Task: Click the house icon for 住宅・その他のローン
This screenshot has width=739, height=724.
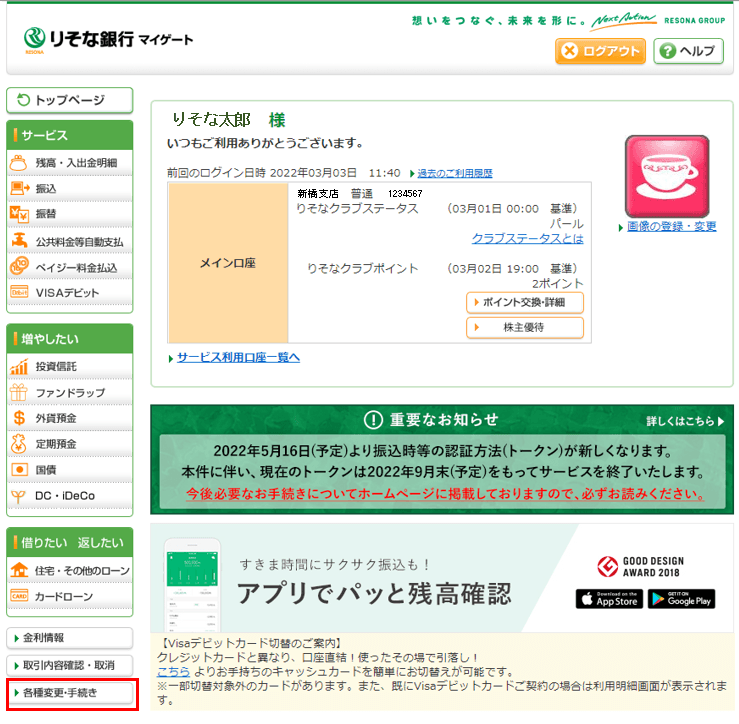Action: (x=19, y=570)
